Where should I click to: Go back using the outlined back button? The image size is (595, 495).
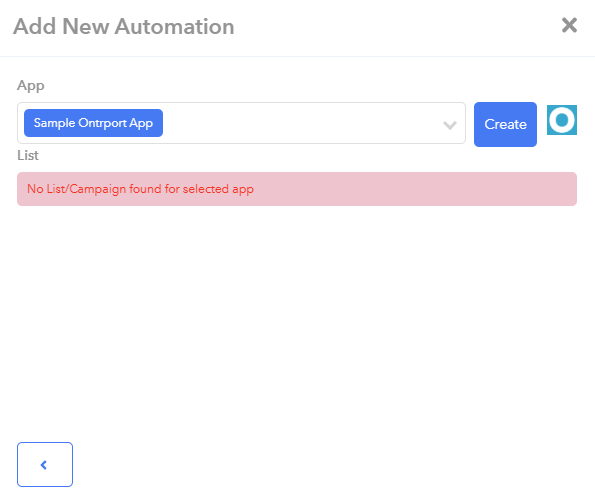[x=45, y=464]
